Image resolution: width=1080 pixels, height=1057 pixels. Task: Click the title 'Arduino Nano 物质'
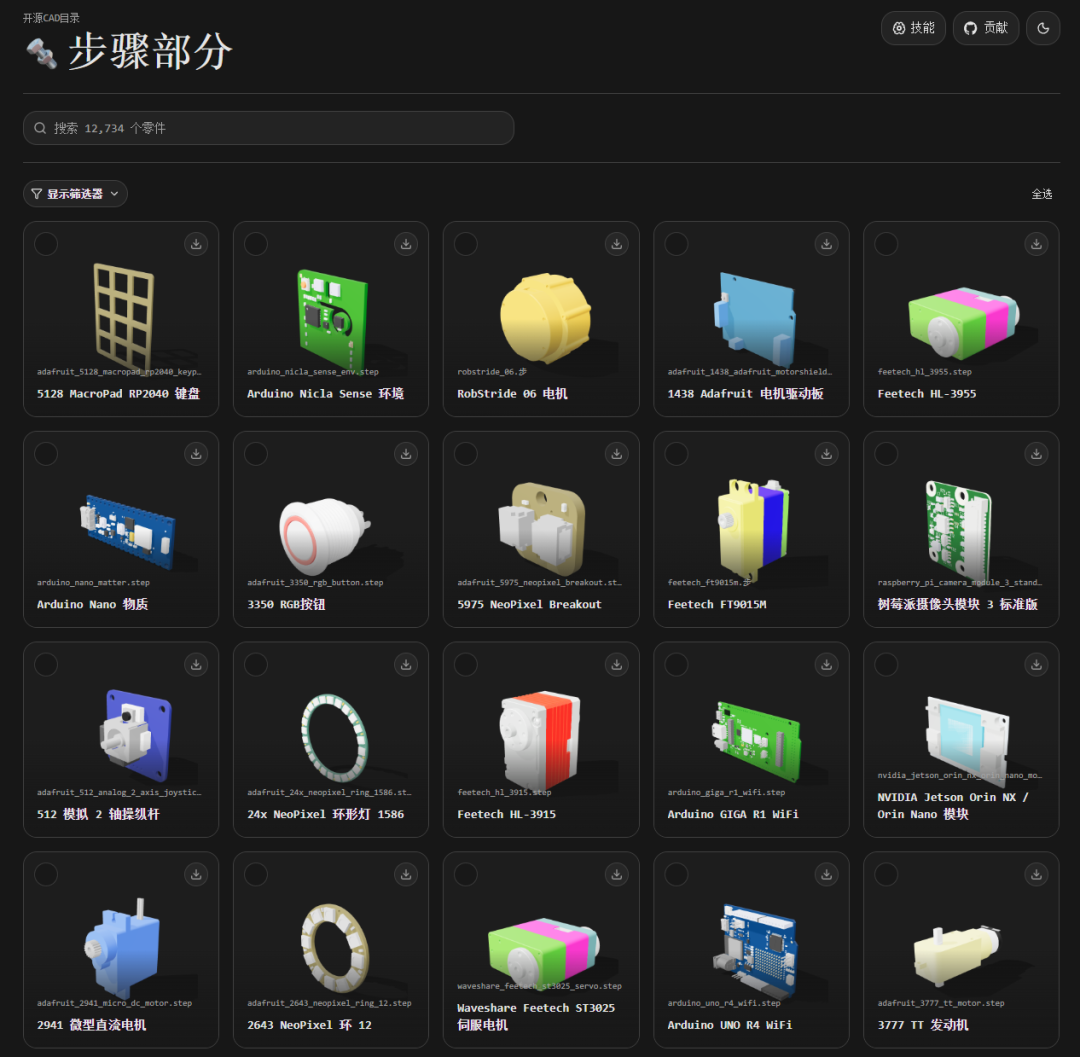tap(92, 604)
